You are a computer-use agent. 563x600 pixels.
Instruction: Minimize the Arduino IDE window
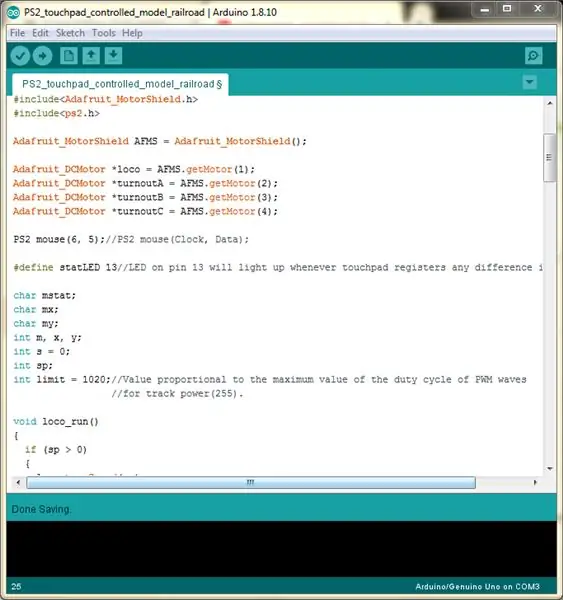(x=485, y=10)
